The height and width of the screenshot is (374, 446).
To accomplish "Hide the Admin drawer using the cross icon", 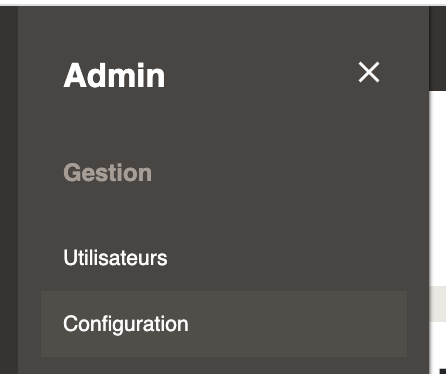I will click(369, 72).
